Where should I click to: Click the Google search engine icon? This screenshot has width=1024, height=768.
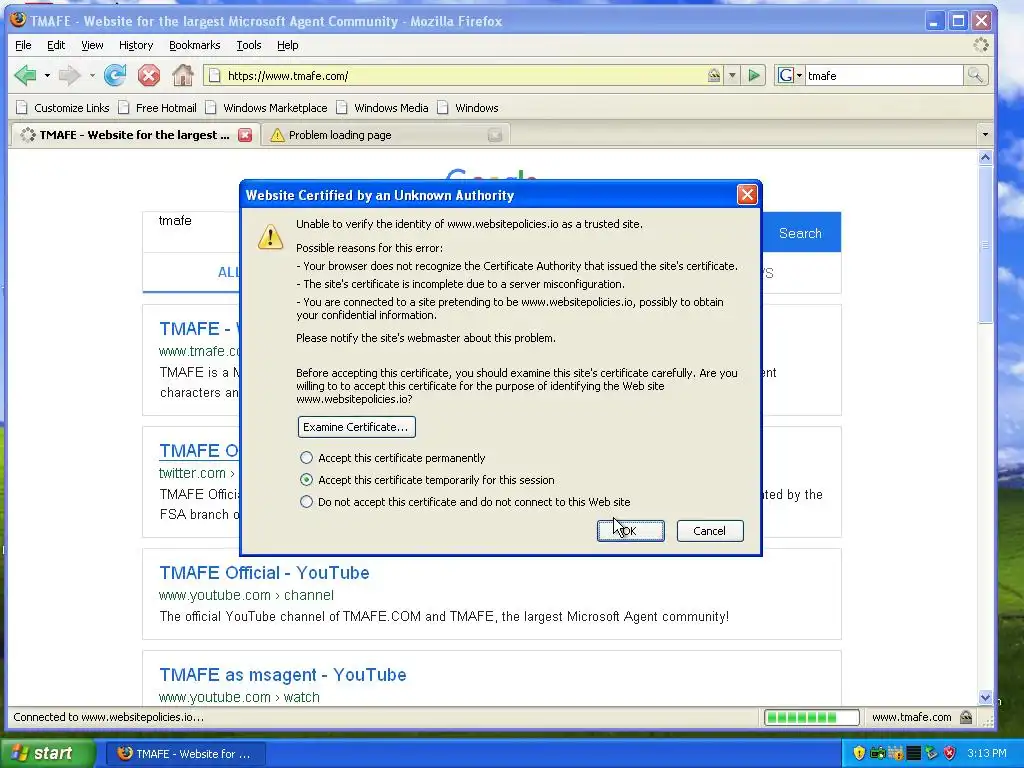[x=785, y=76]
